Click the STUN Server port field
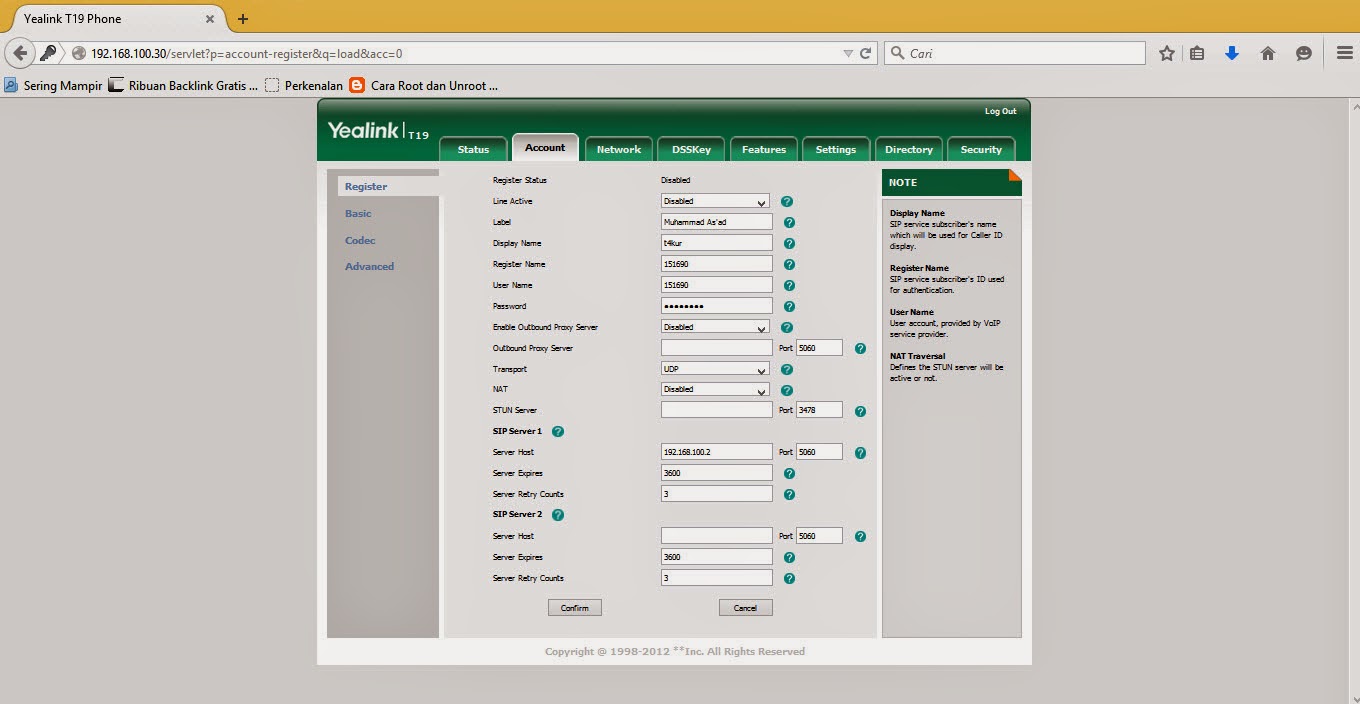The height and width of the screenshot is (704, 1360). tap(819, 410)
